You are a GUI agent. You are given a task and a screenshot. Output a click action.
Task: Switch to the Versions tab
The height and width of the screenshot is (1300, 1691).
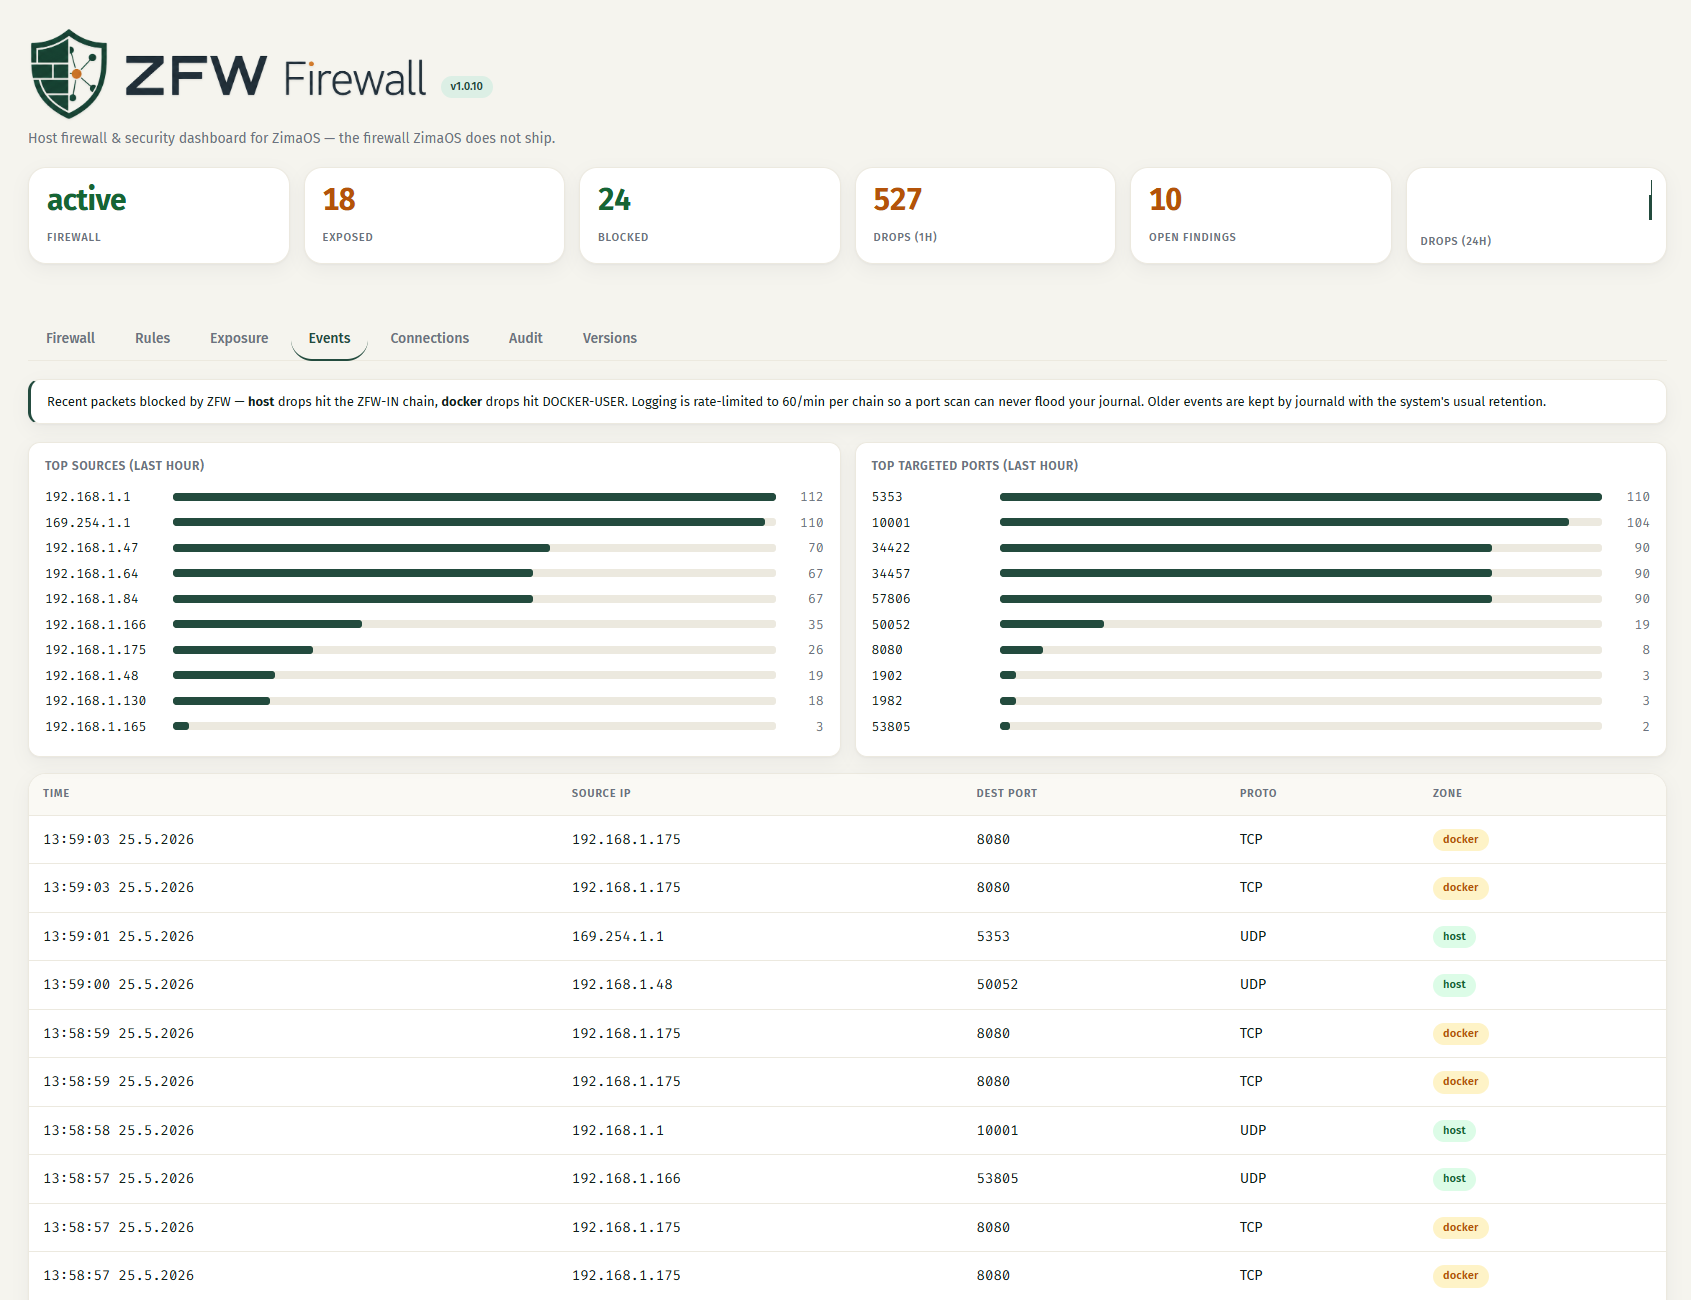coord(609,338)
